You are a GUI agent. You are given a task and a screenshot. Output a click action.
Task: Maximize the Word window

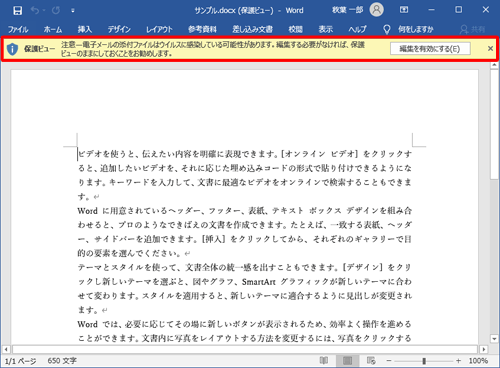coord(459,10)
